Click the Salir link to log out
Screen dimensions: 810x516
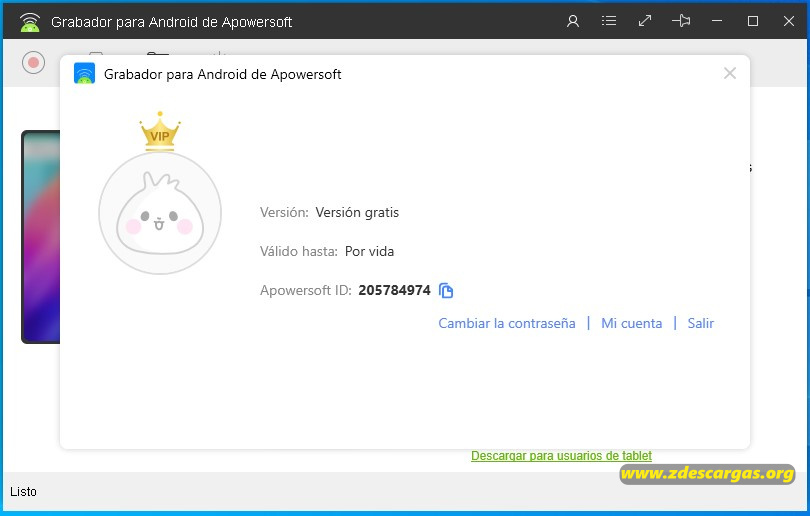coord(700,323)
